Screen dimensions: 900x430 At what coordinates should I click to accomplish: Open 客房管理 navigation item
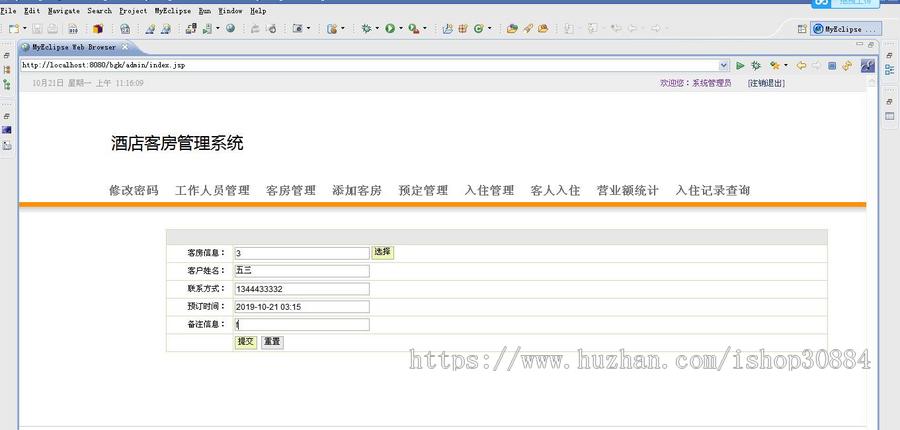[x=291, y=191]
